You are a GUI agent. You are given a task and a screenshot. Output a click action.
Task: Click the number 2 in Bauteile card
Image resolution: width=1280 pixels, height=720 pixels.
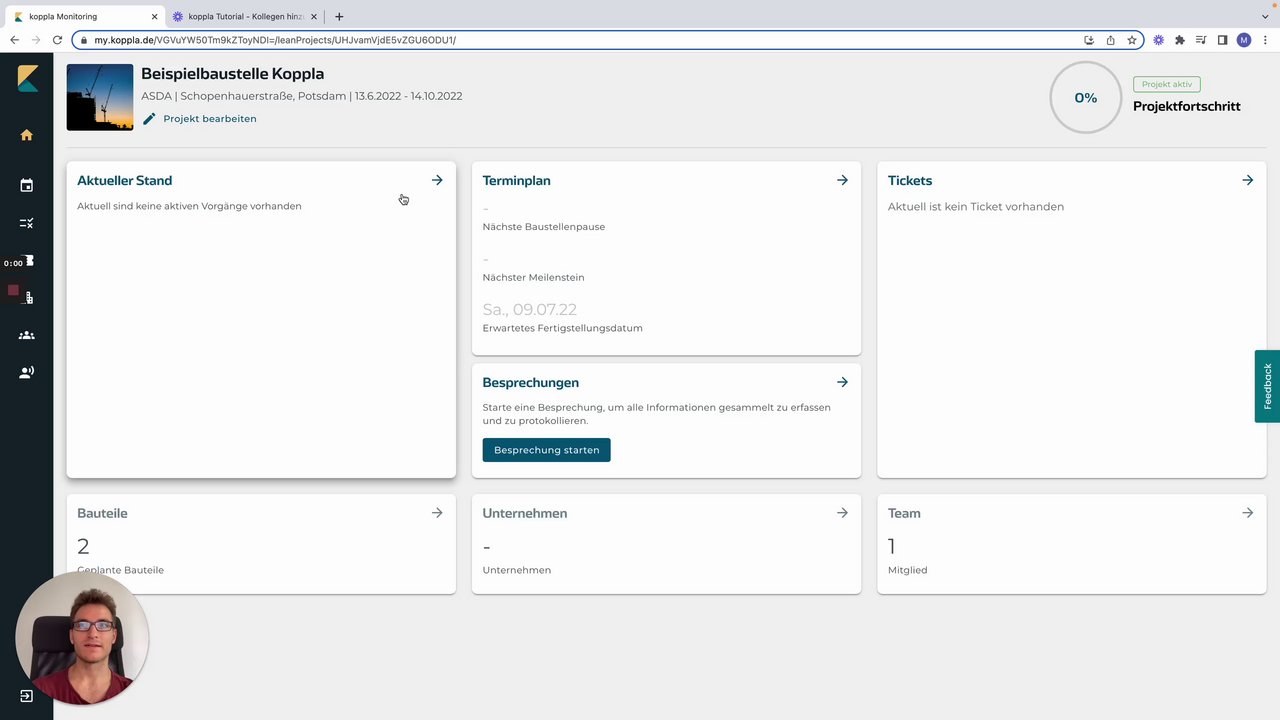coord(83,546)
